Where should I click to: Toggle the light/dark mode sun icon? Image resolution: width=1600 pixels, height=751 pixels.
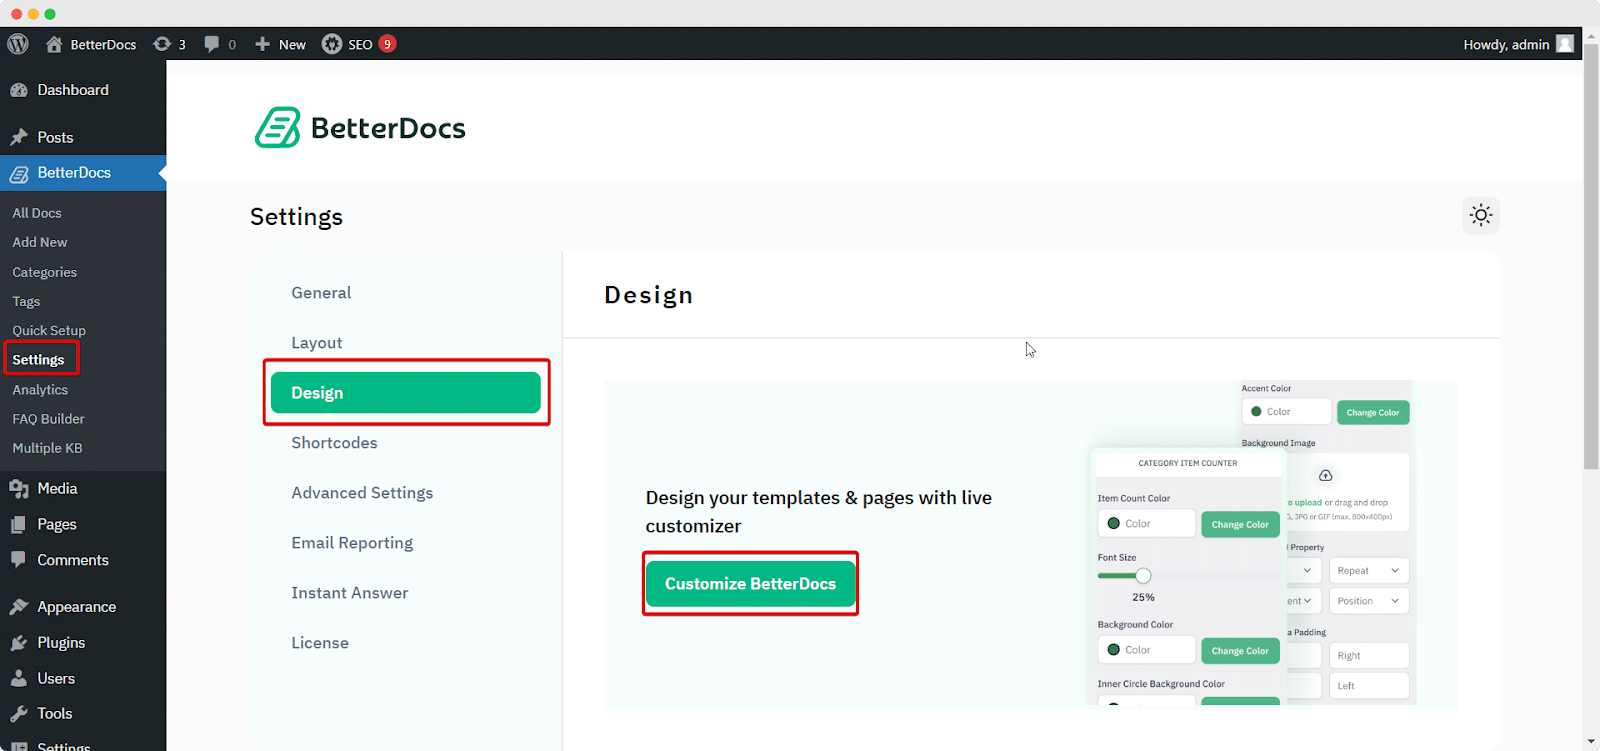1481,215
